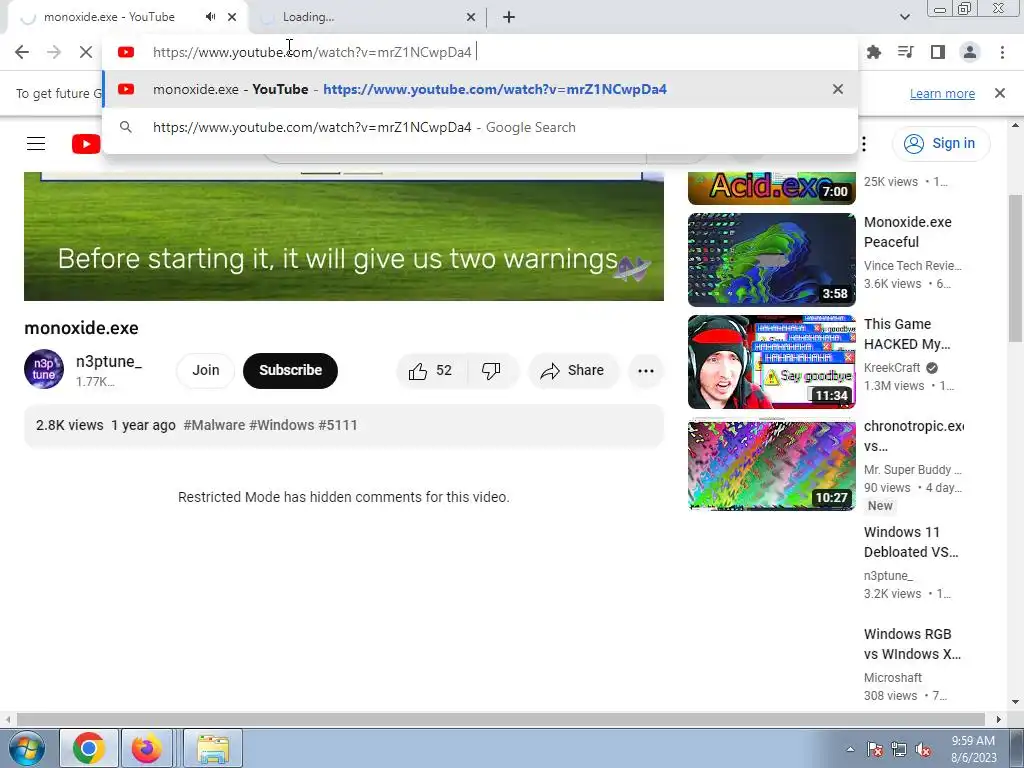Click the Subscribe button
Image resolution: width=1024 pixels, height=768 pixels.
290,370
